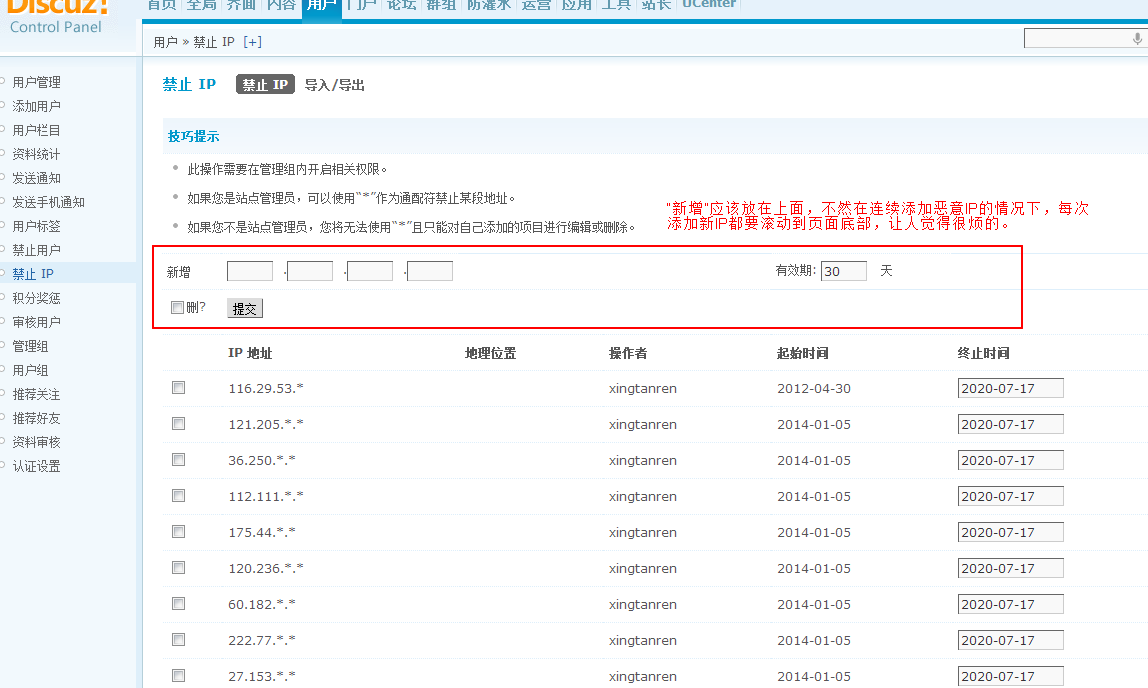Viewport: 1148px width, 688px height.
Task: Click the microphone icon in search box
Action: tap(1137, 38)
